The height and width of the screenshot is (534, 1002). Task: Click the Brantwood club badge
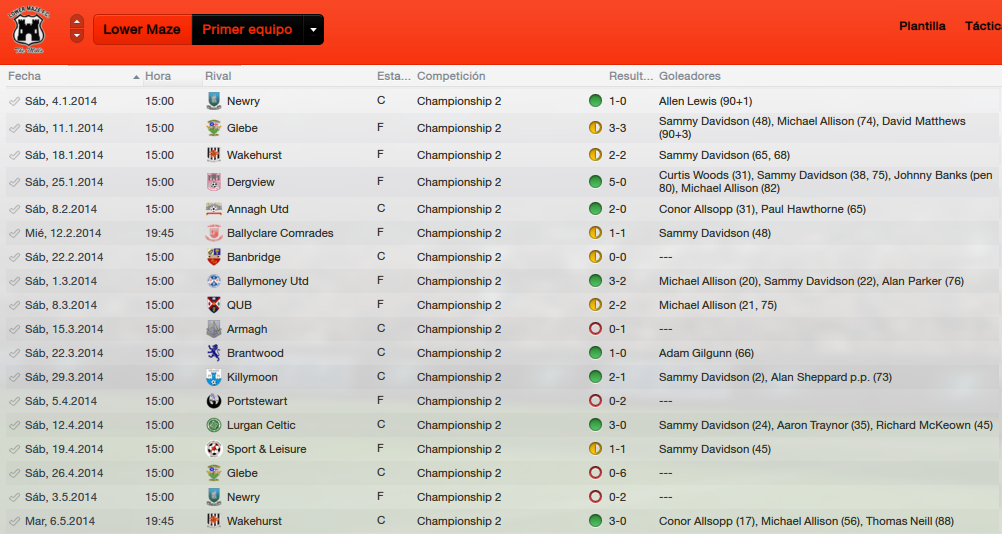(214, 353)
